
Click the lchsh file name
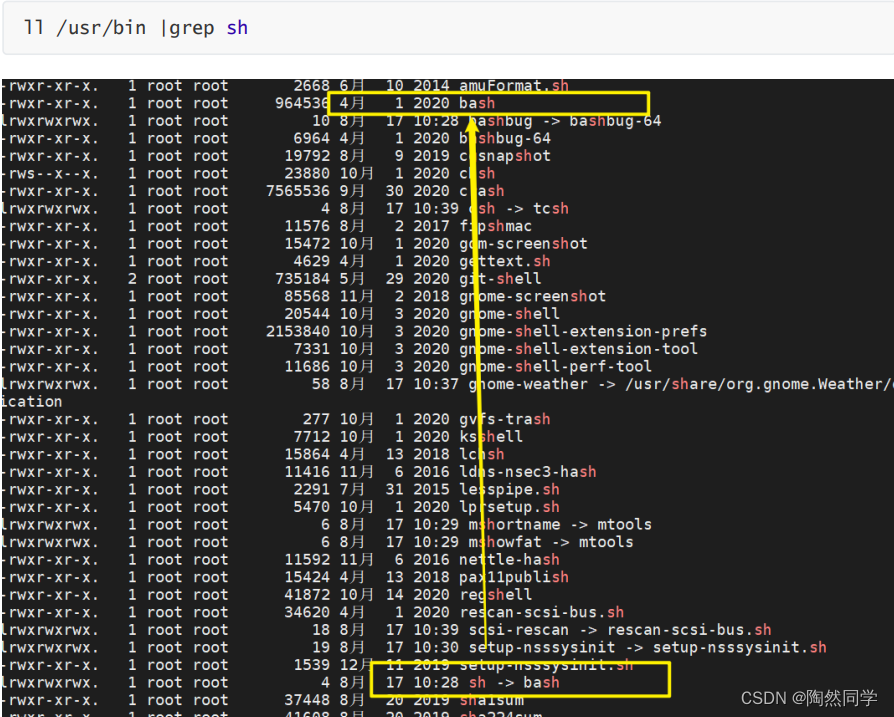[x=482, y=454]
